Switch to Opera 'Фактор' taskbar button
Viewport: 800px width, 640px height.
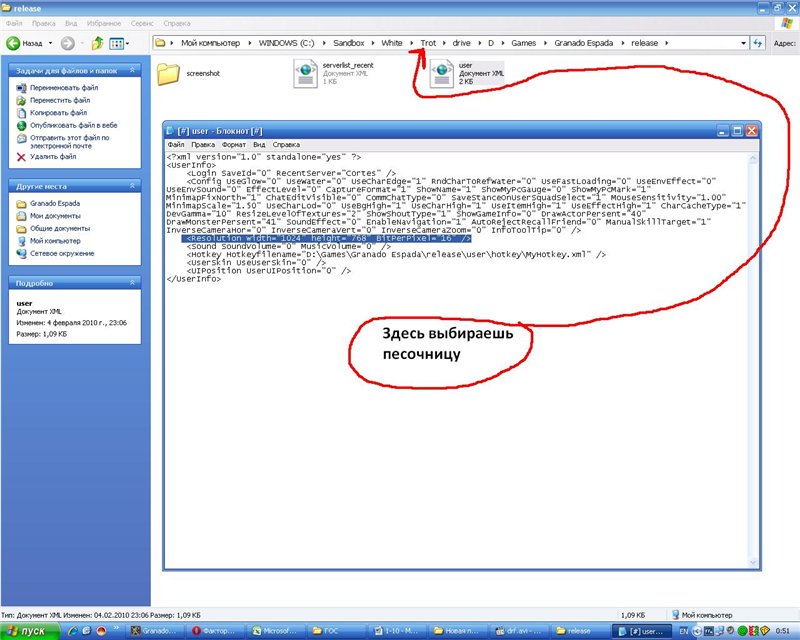(214, 631)
